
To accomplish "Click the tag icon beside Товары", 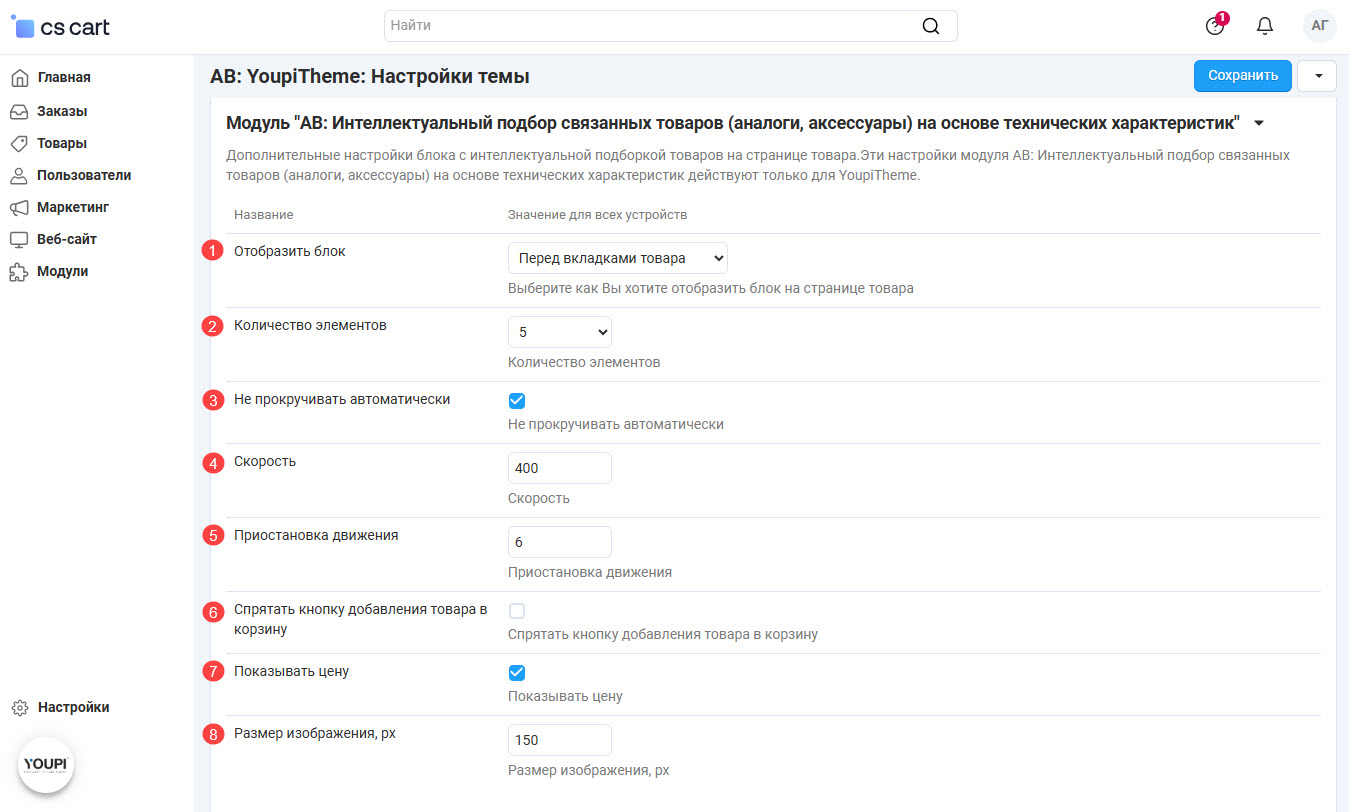I will tap(18, 143).
